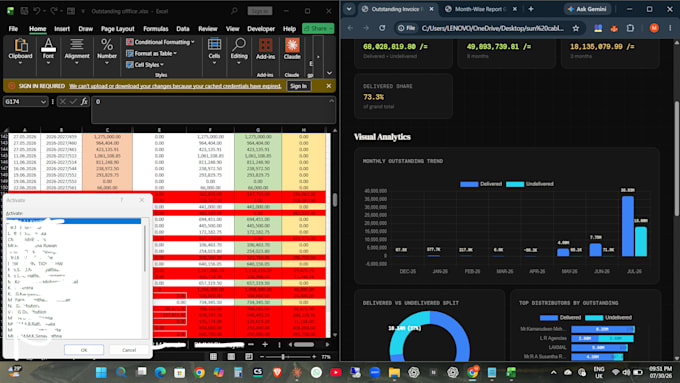Open WhatsApp from the taskbar
The height and width of the screenshot is (383, 680).
click(x=316, y=372)
